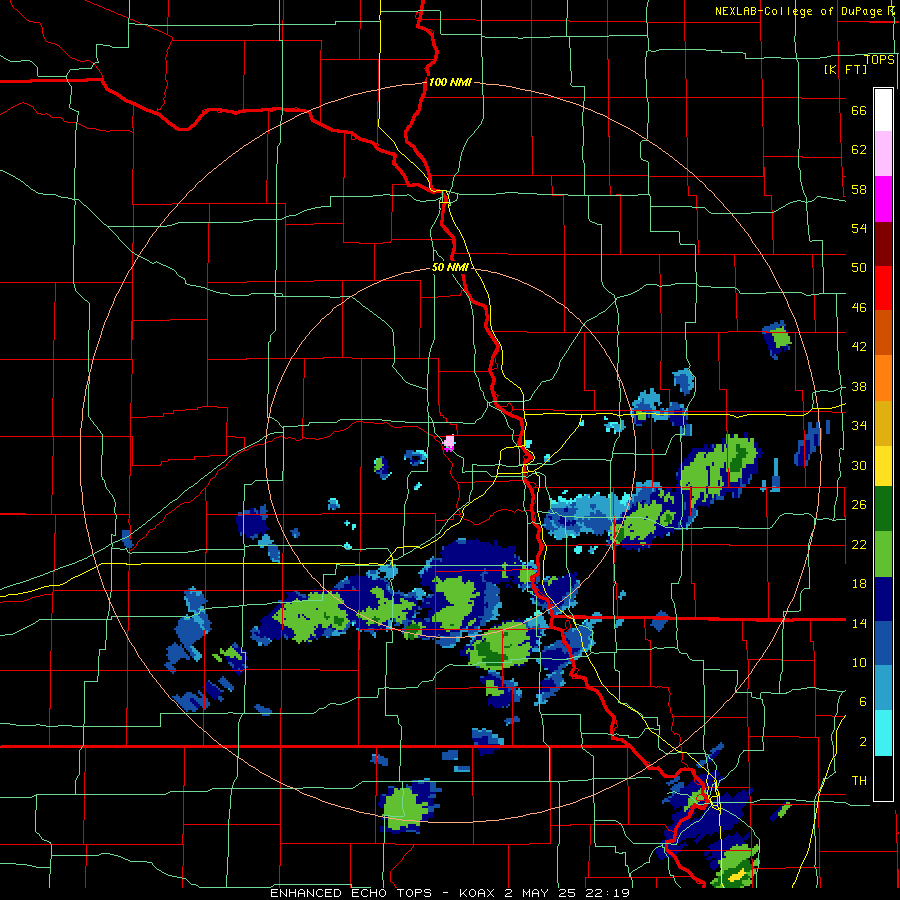The height and width of the screenshot is (900, 900).
Task: Click the '6' legend value
Action: pyautogui.click(x=863, y=702)
